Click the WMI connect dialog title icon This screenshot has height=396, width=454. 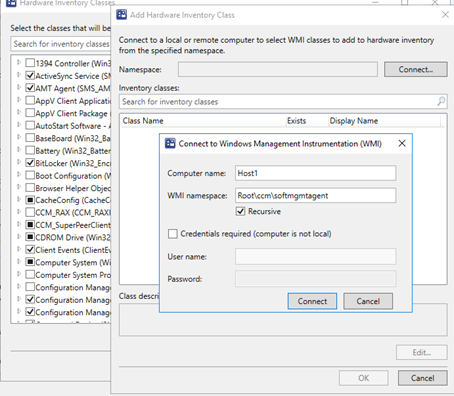(x=170, y=143)
